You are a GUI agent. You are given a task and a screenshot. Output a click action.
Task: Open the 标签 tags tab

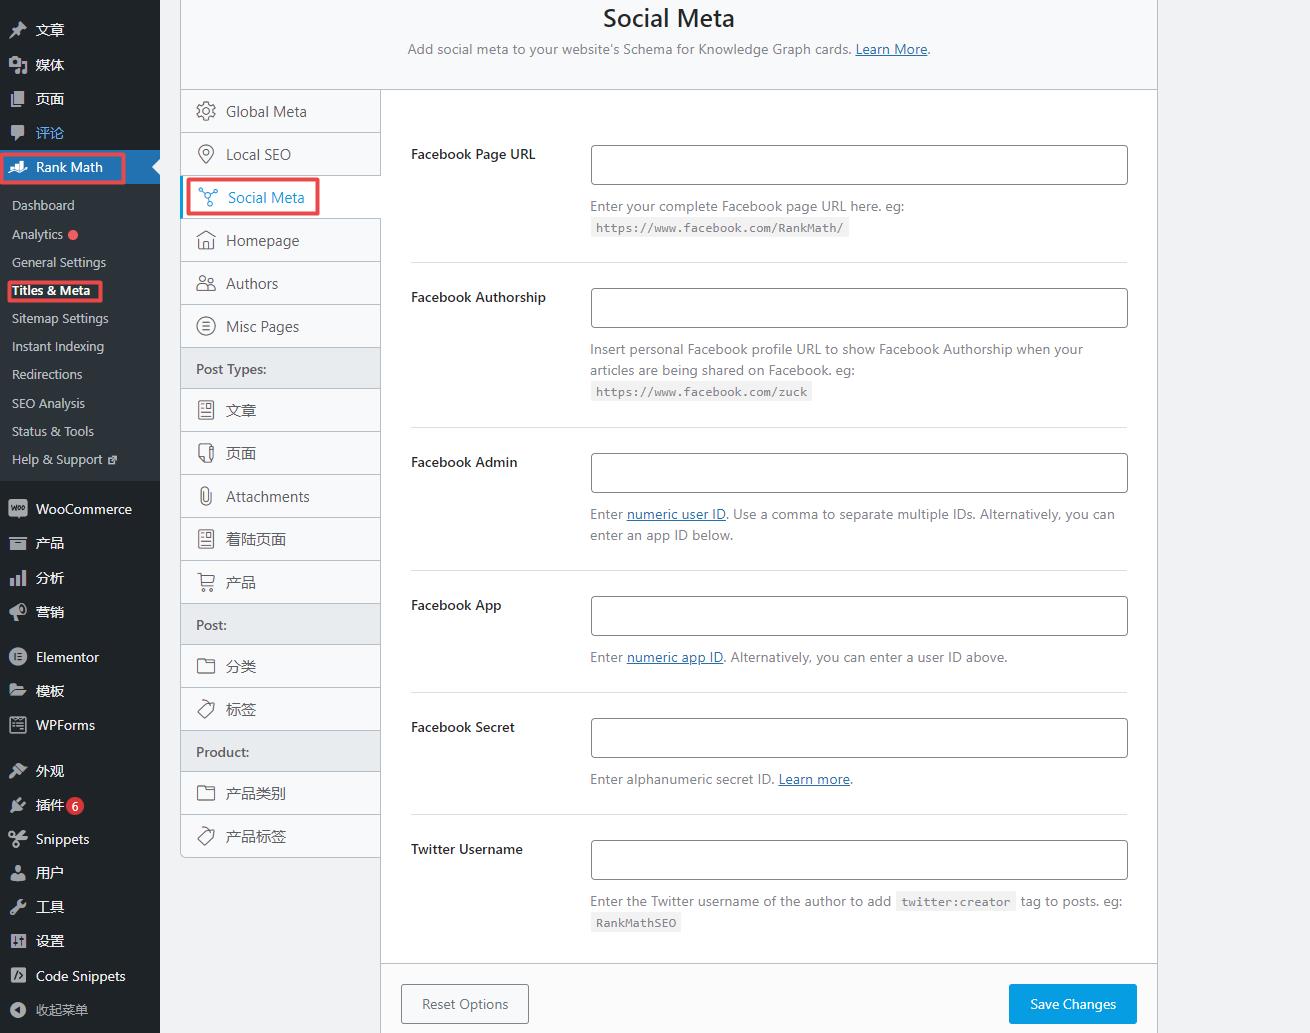click(x=280, y=709)
